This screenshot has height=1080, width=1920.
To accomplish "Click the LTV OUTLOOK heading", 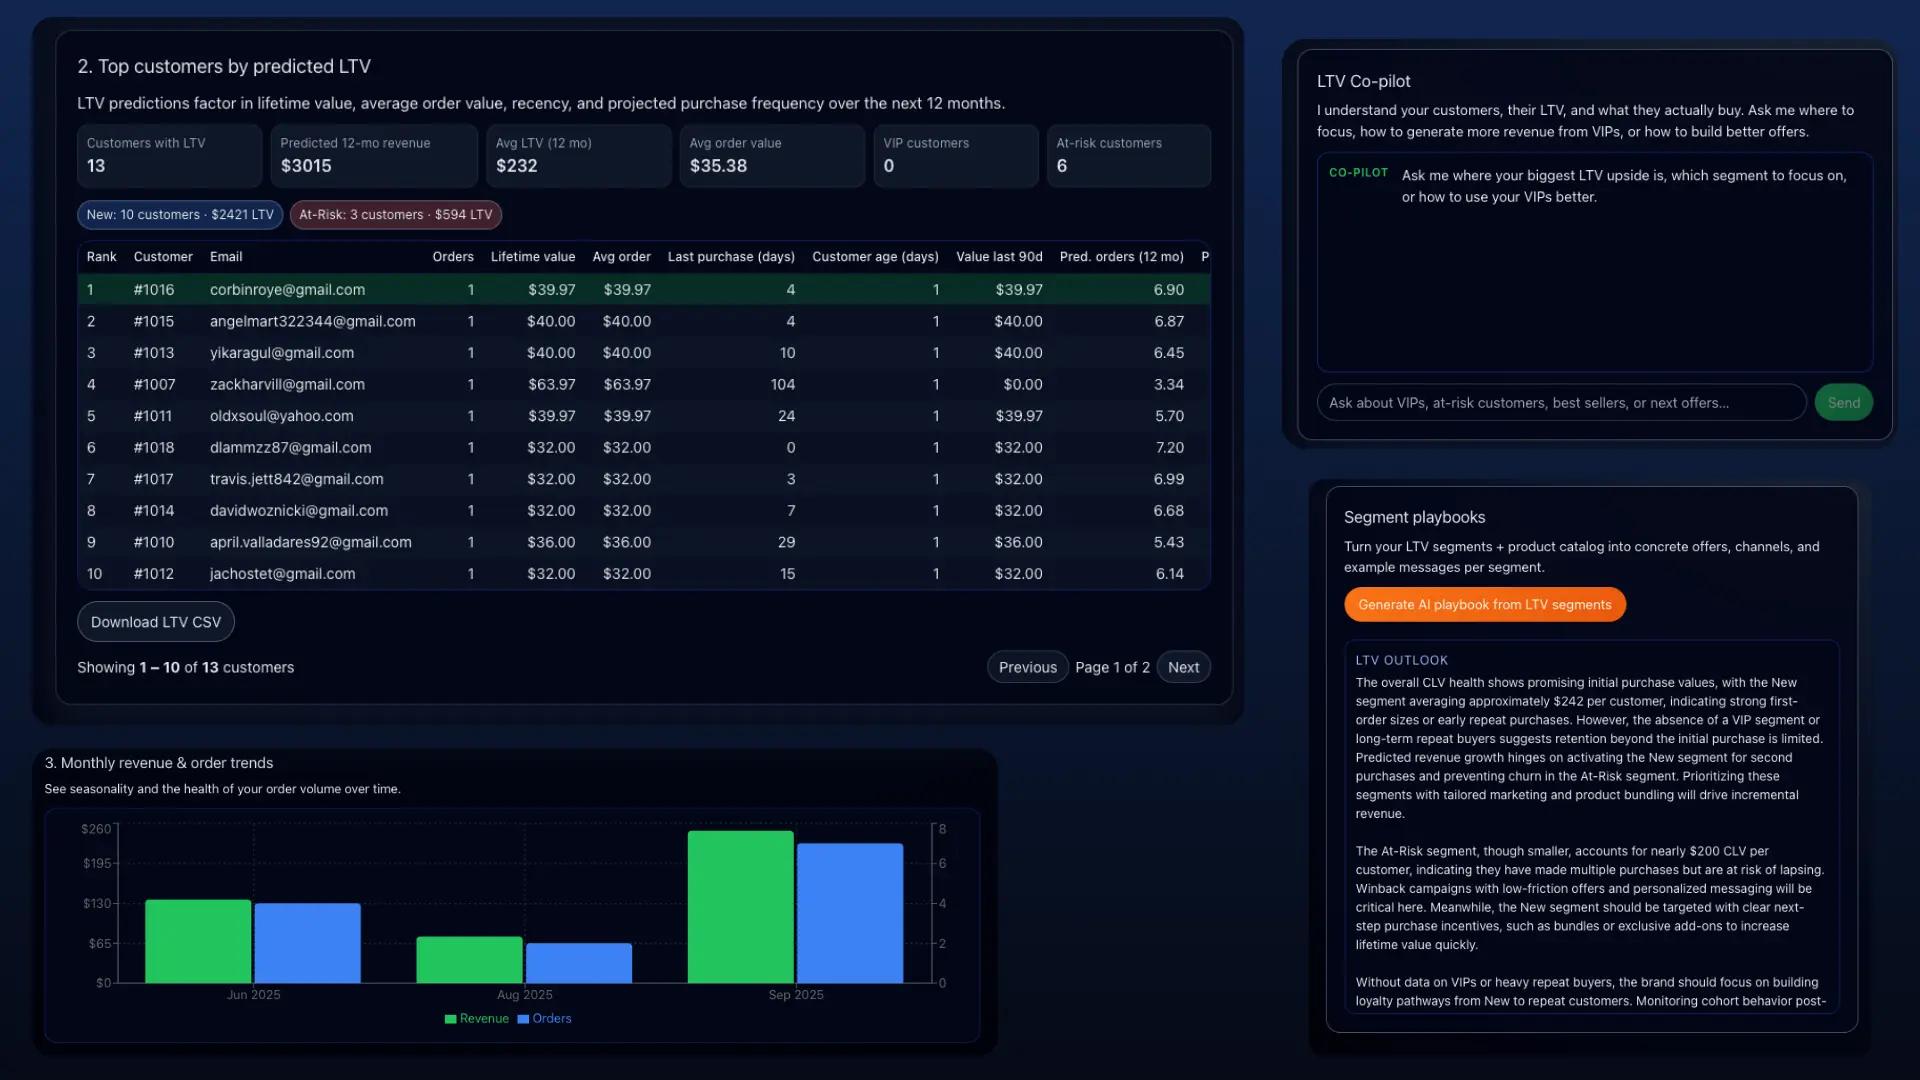I will [x=1401, y=661].
